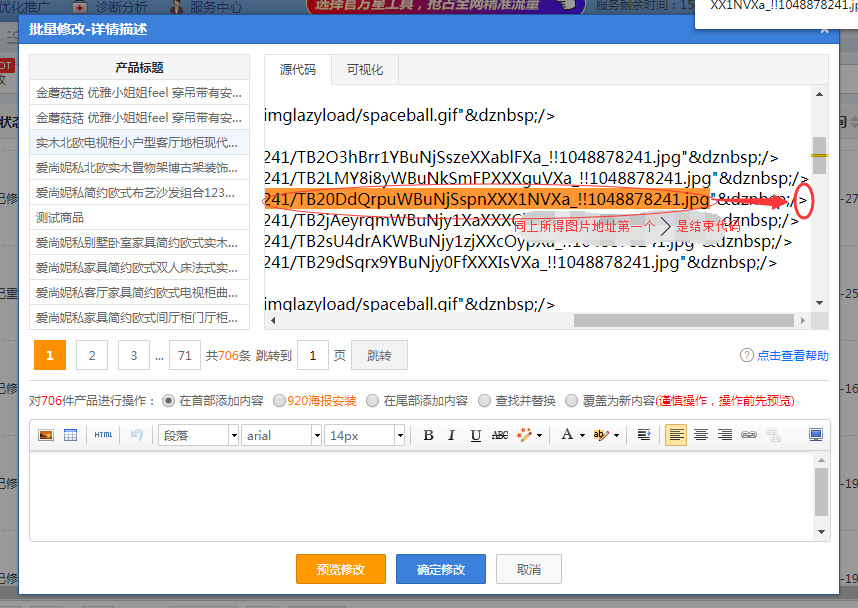
Task: Click 确定修改 confirm button
Action: [x=441, y=569]
